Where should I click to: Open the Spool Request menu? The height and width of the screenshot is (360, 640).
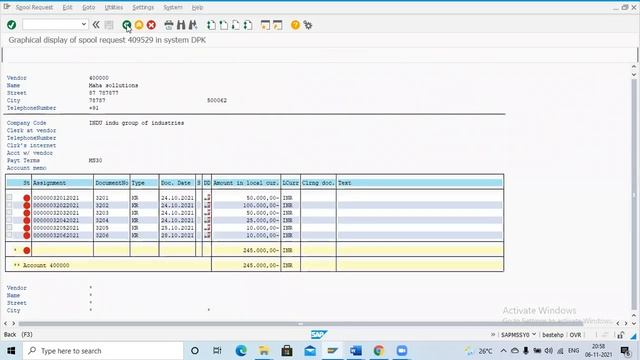pyautogui.click(x=34, y=7)
